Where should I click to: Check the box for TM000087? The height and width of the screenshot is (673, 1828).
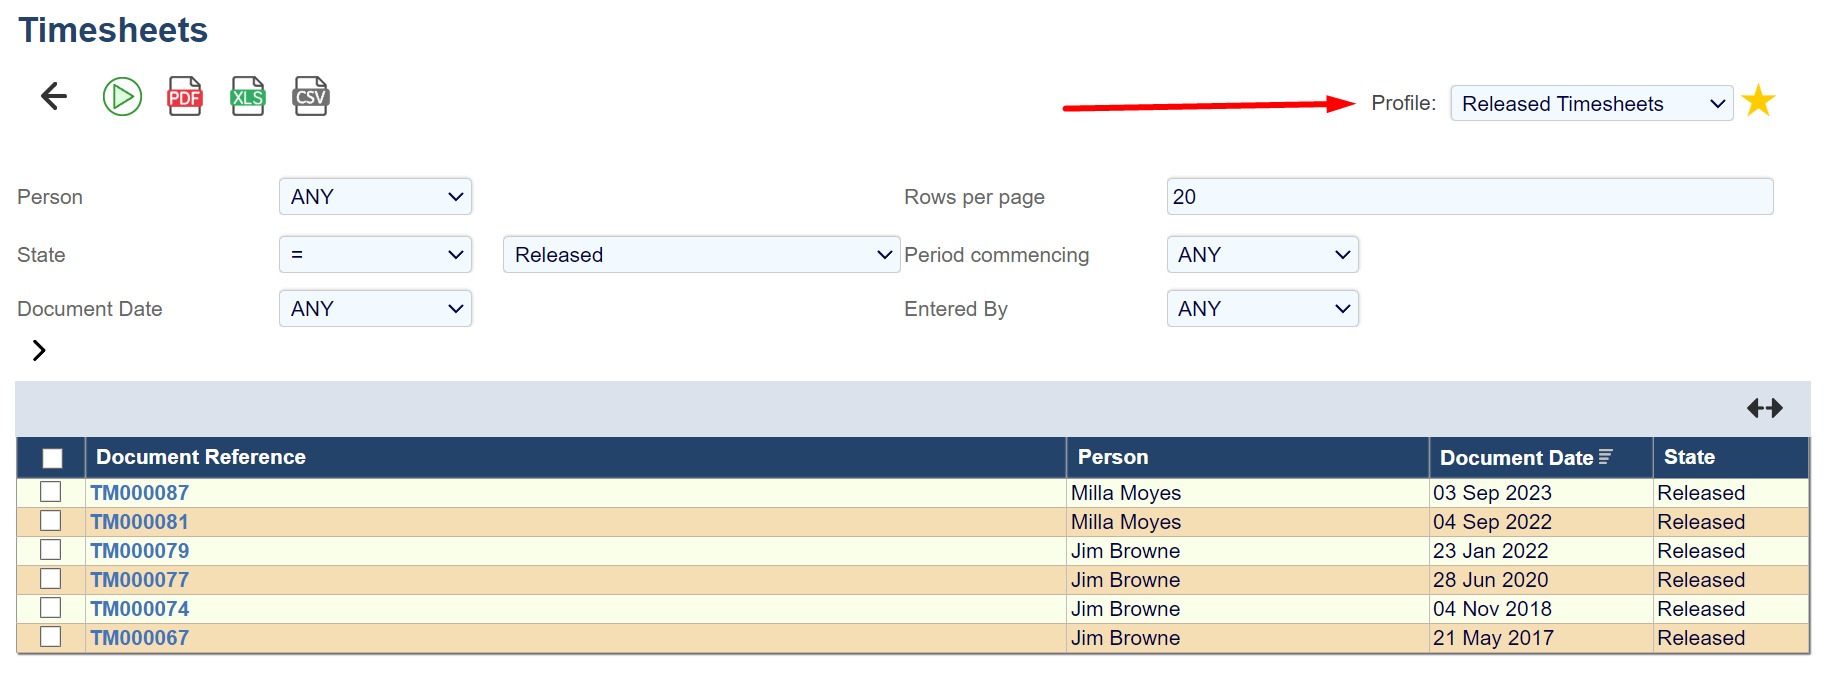click(51, 492)
